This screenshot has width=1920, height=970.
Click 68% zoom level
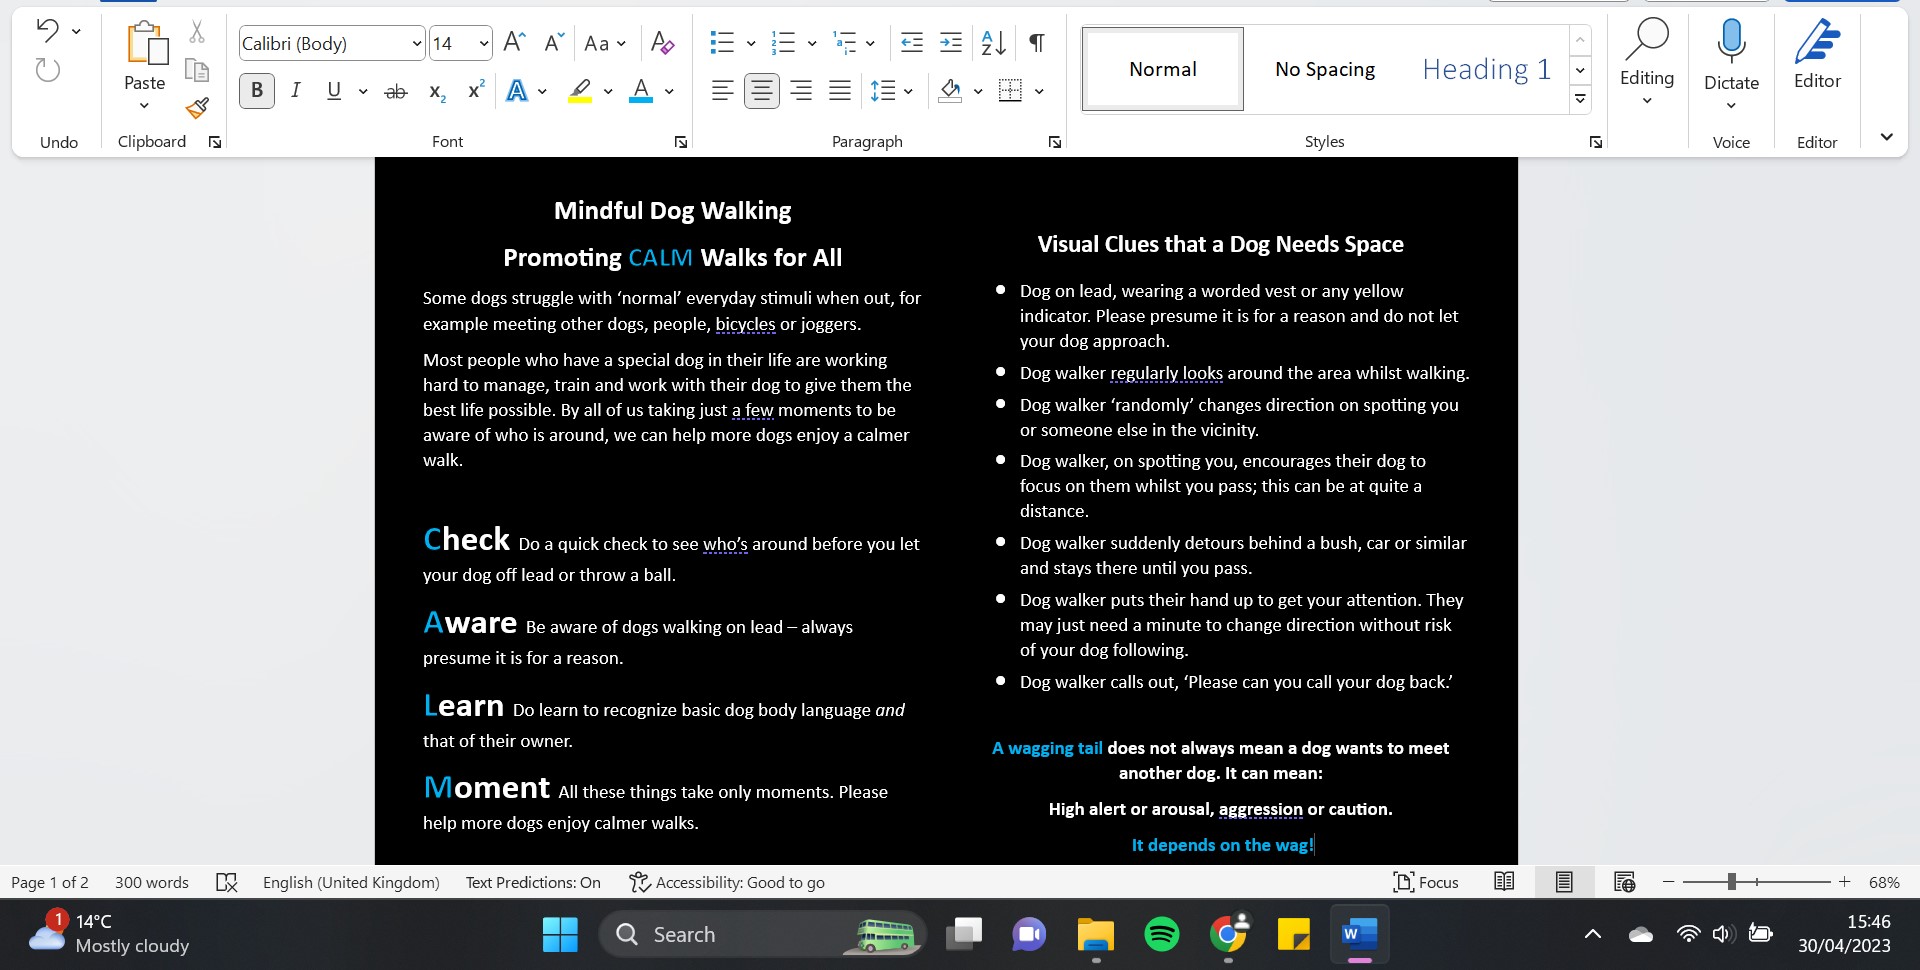[x=1884, y=882]
